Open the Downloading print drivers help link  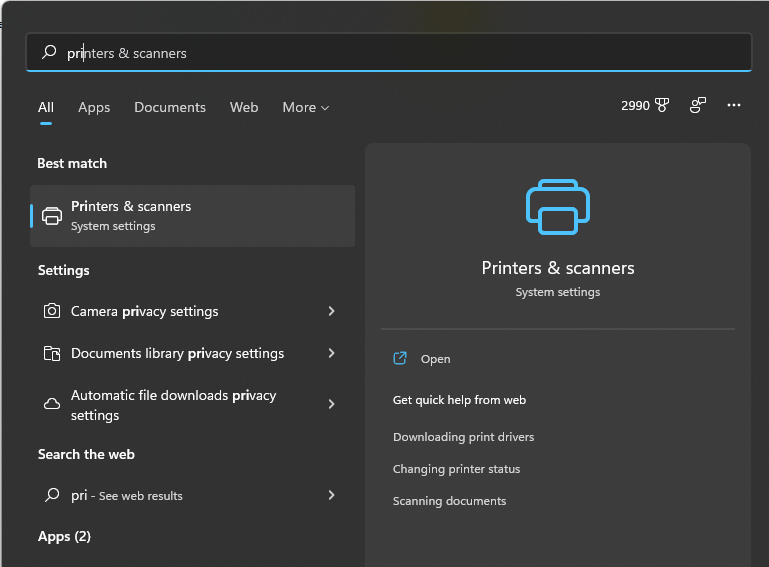463,437
